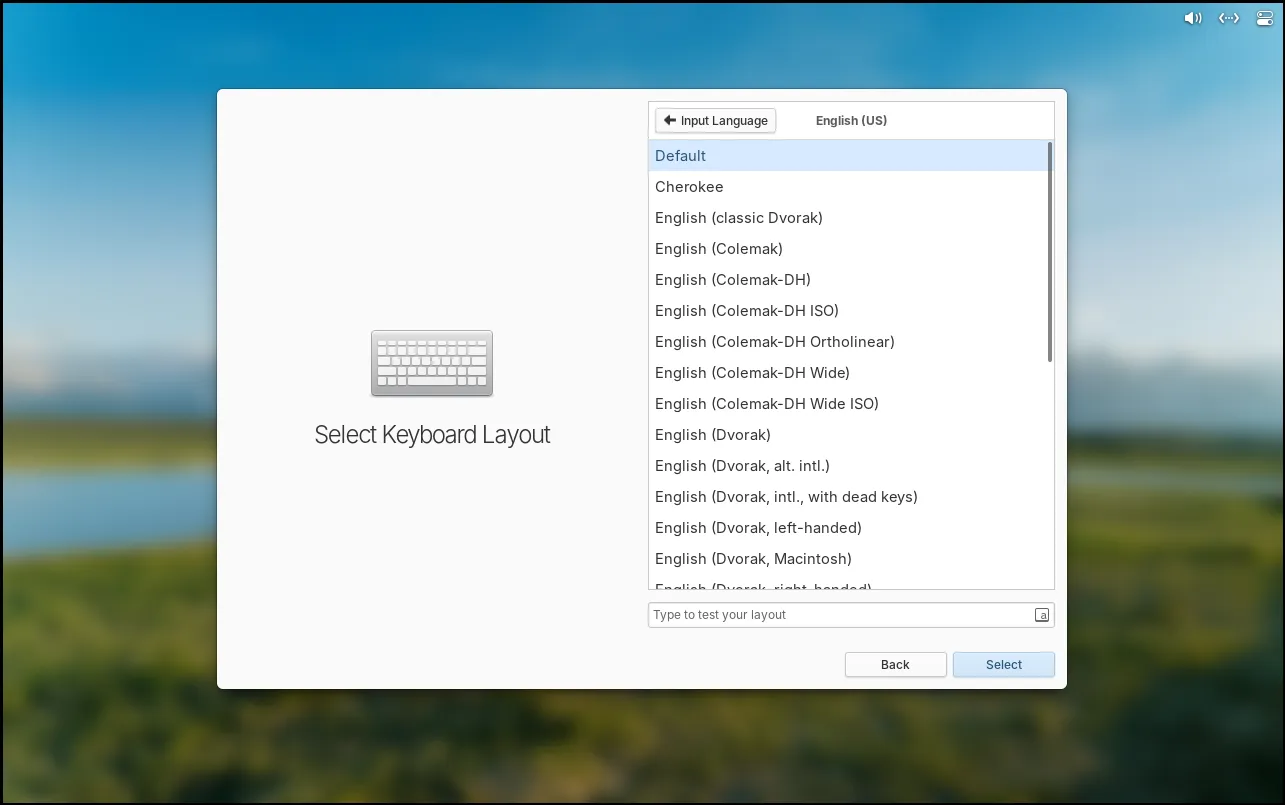The height and width of the screenshot is (805, 1285).
Task: Choose the Cherokee layout
Action: click(689, 187)
